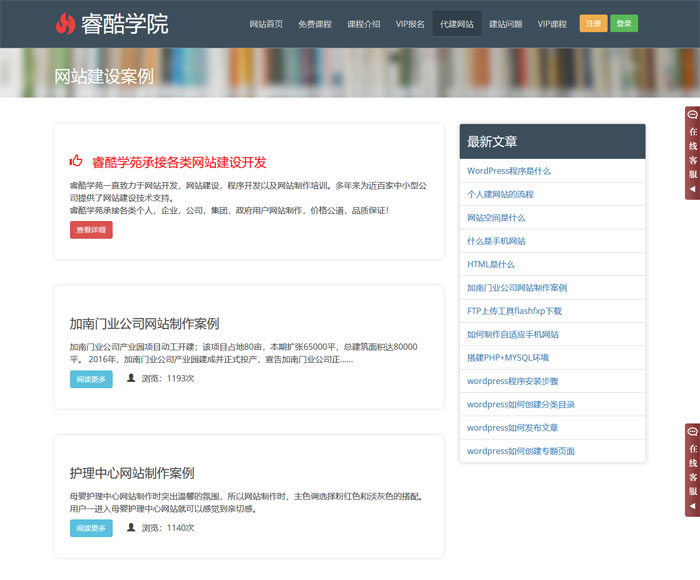Open 搭建PHP+MYSQL环境 link
Viewport: 700px width, 580px height.
pos(508,358)
